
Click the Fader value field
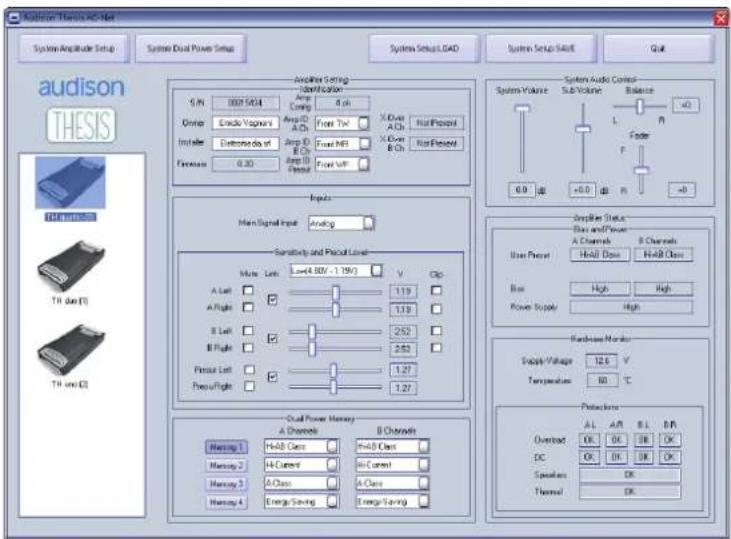(x=682, y=190)
